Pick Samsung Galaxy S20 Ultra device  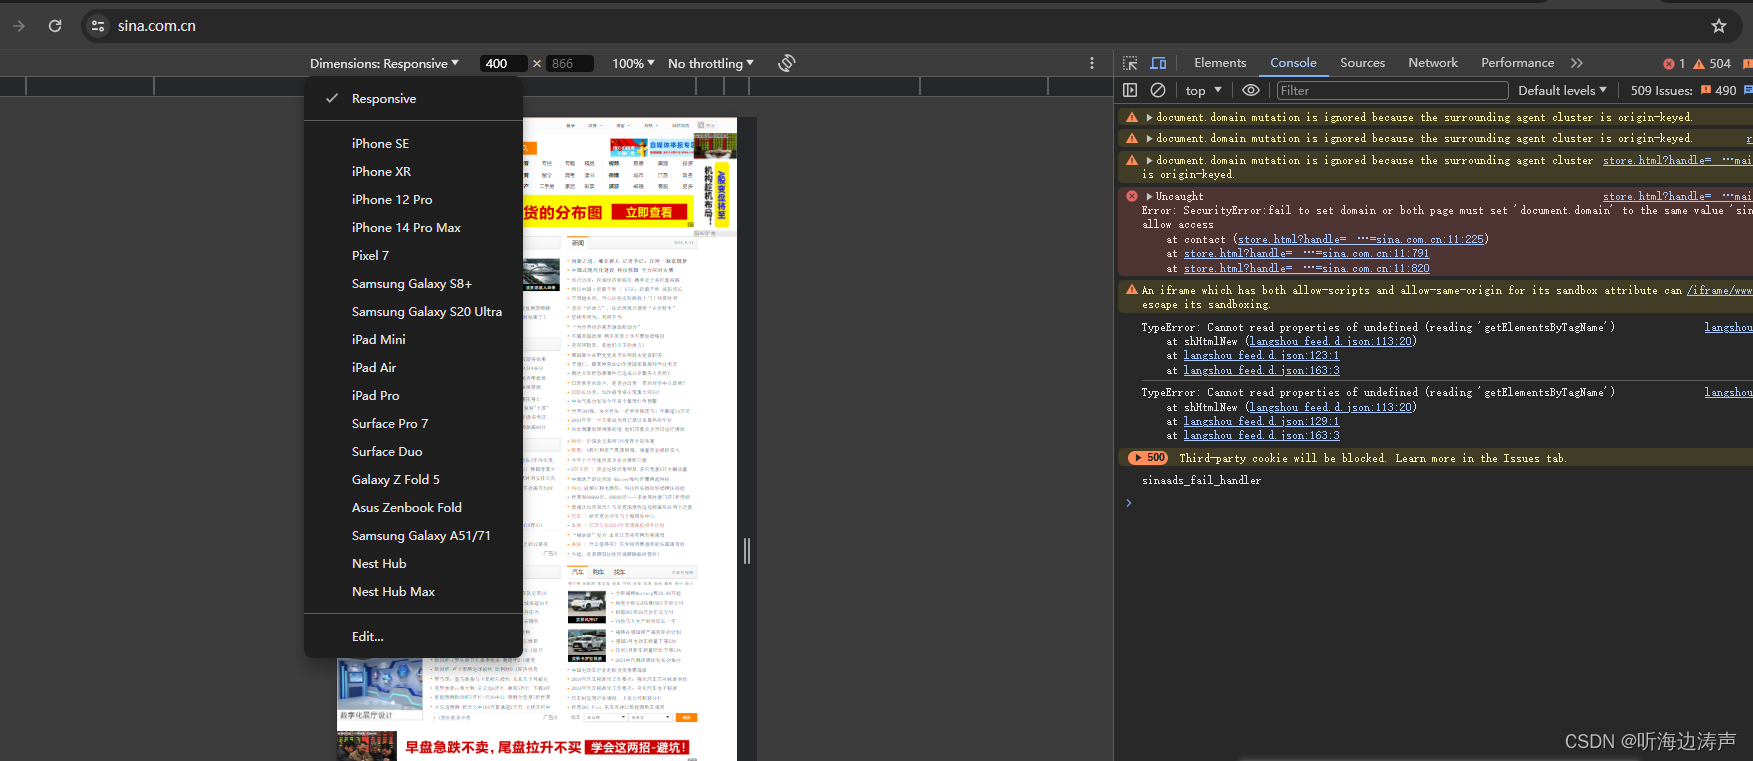[413, 312]
